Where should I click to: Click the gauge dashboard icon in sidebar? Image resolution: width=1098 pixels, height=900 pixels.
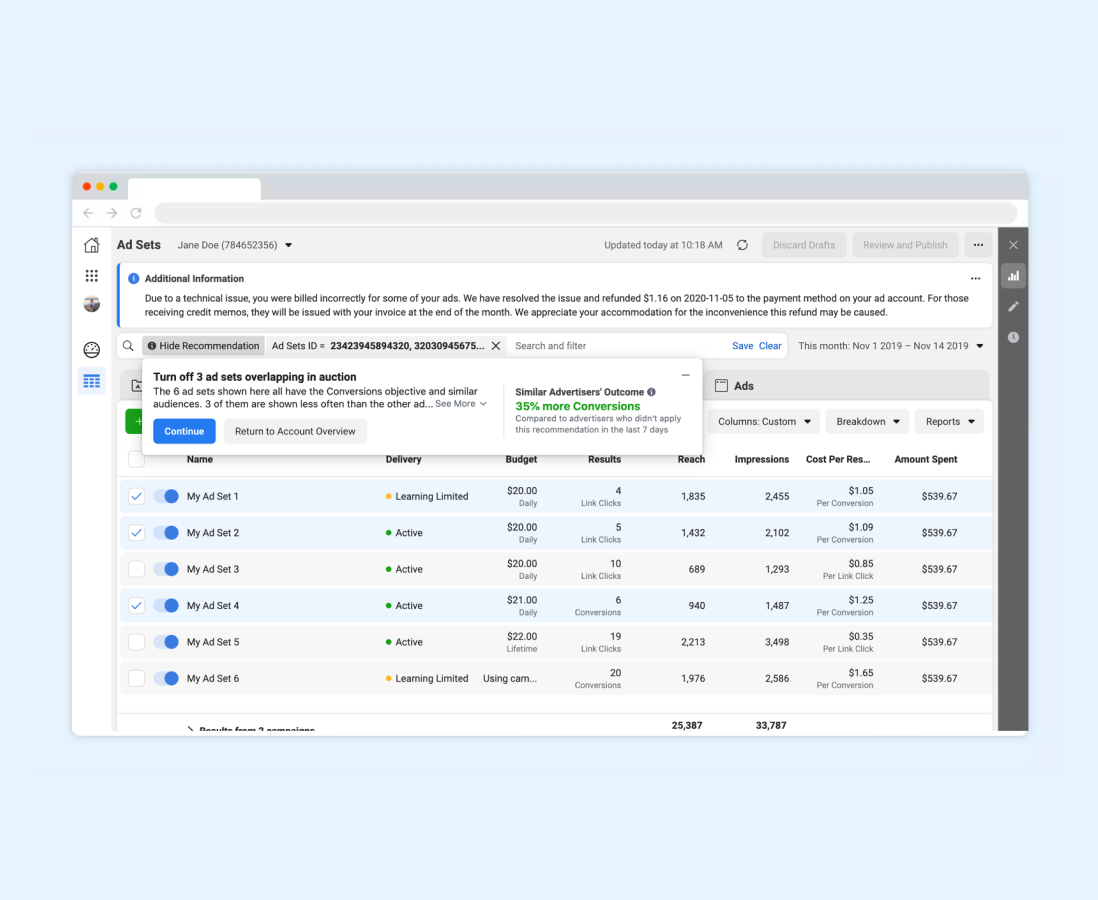[91, 350]
